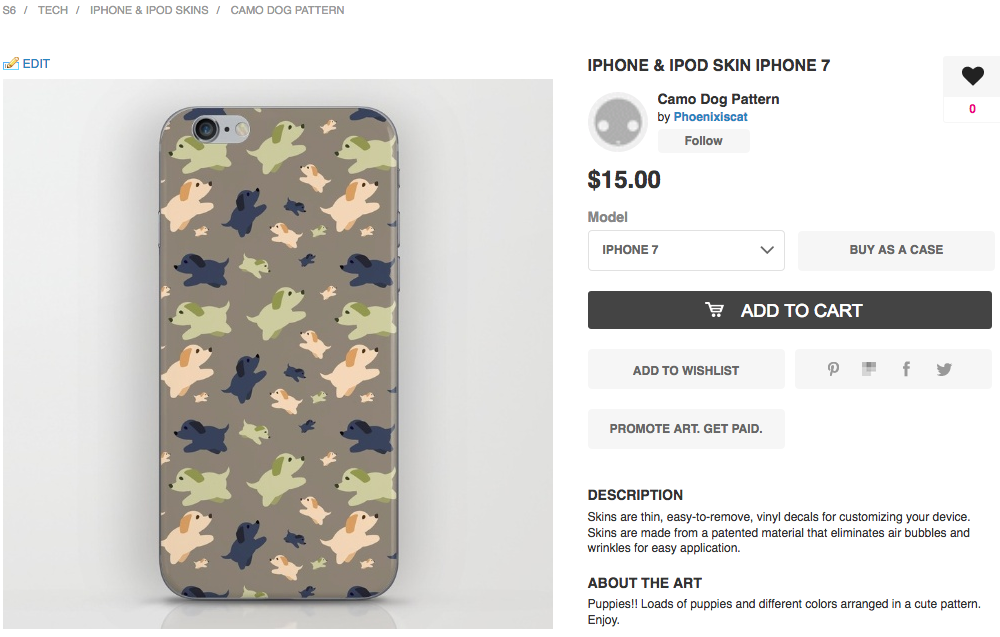
Task: Like the design with the heart icon
Action: (x=972, y=76)
